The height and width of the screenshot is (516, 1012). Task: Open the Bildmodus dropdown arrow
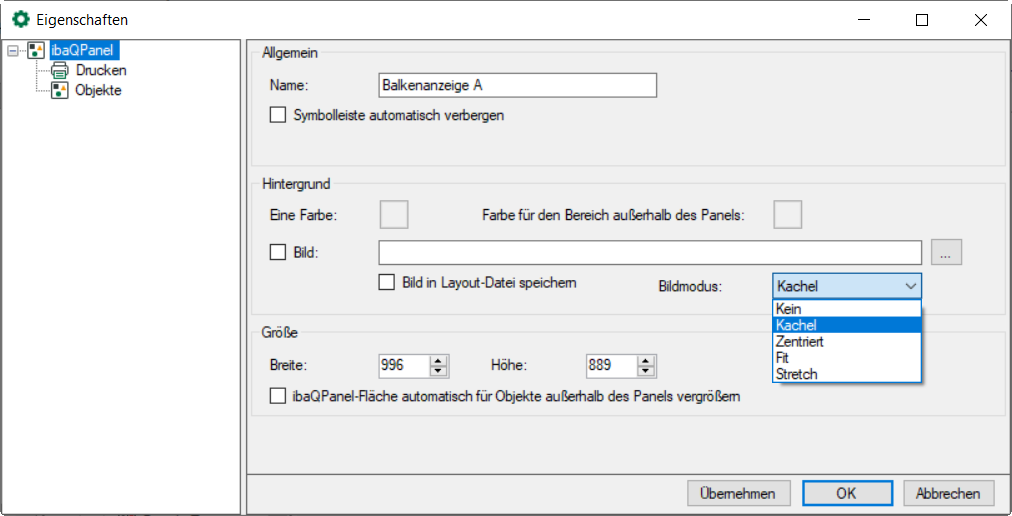(x=910, y=286)
